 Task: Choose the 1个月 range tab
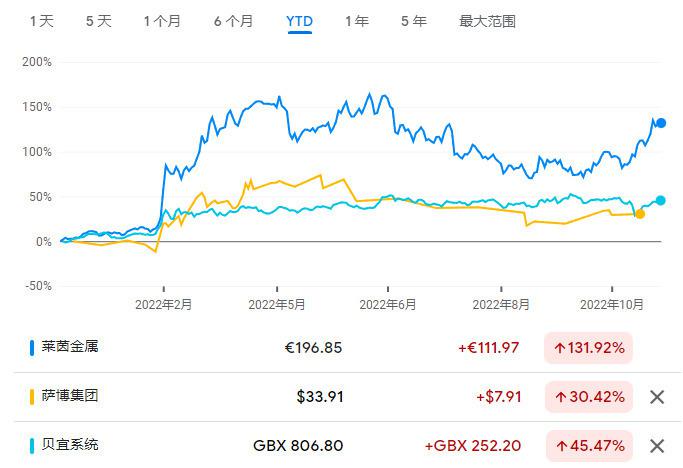[x=162, y=21]
